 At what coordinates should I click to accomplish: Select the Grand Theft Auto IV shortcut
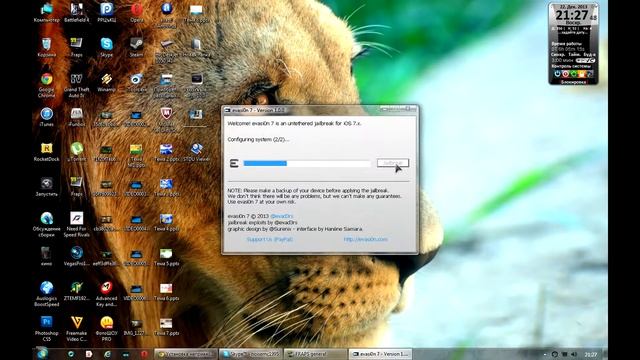(76, 85)
